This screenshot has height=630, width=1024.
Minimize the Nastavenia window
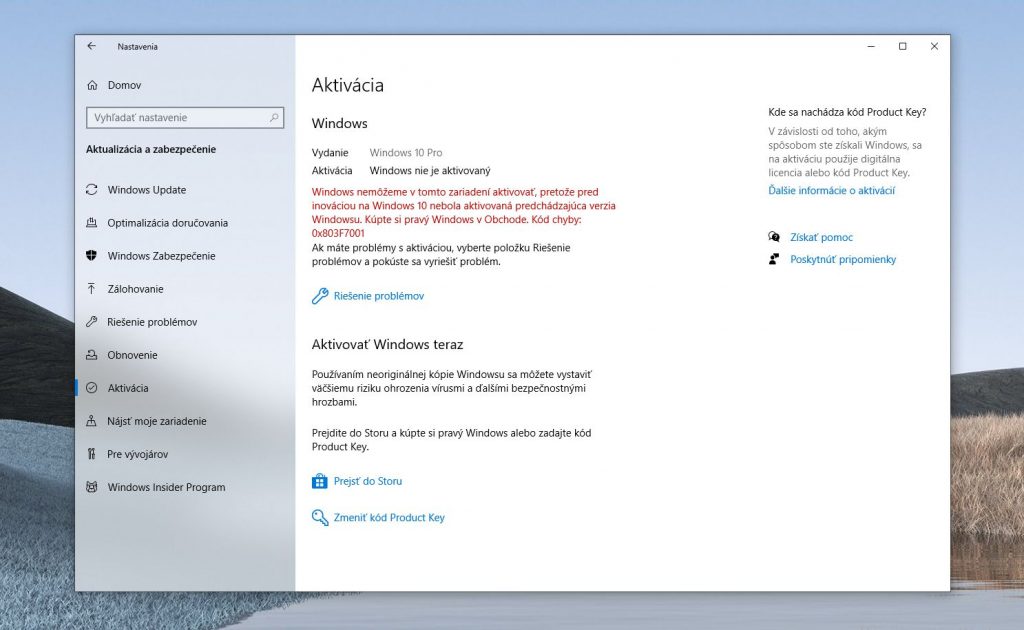(x=871, y=46)
